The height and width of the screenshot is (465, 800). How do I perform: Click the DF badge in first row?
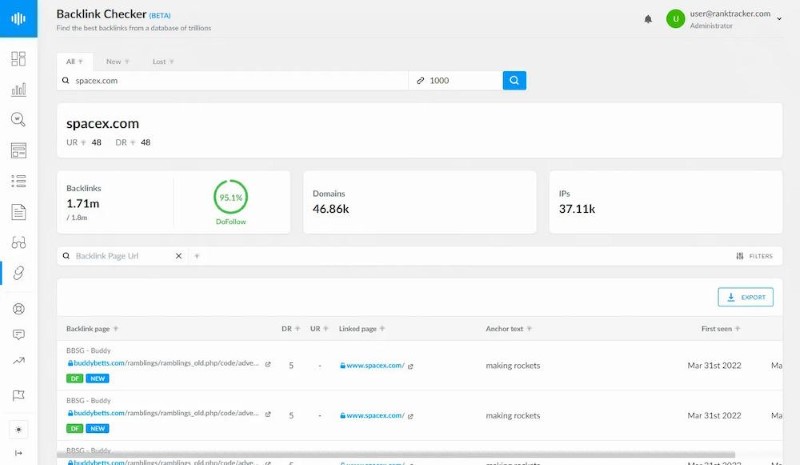pos(74,378)
